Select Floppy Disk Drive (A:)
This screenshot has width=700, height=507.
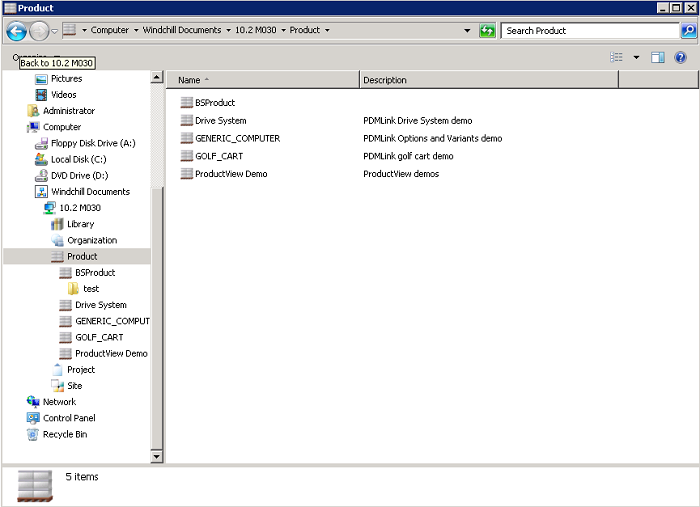(x=93, y=143)
